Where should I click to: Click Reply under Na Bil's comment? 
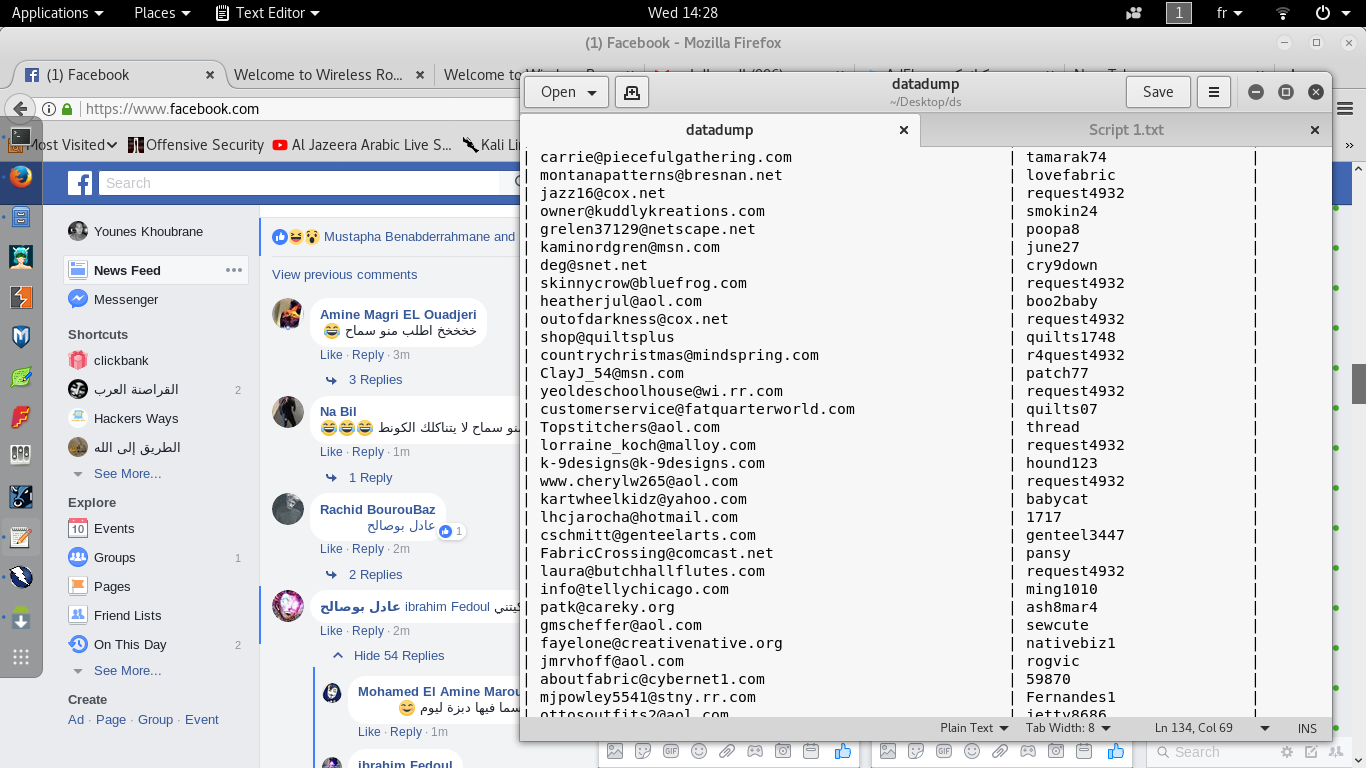tap(368, 452)
